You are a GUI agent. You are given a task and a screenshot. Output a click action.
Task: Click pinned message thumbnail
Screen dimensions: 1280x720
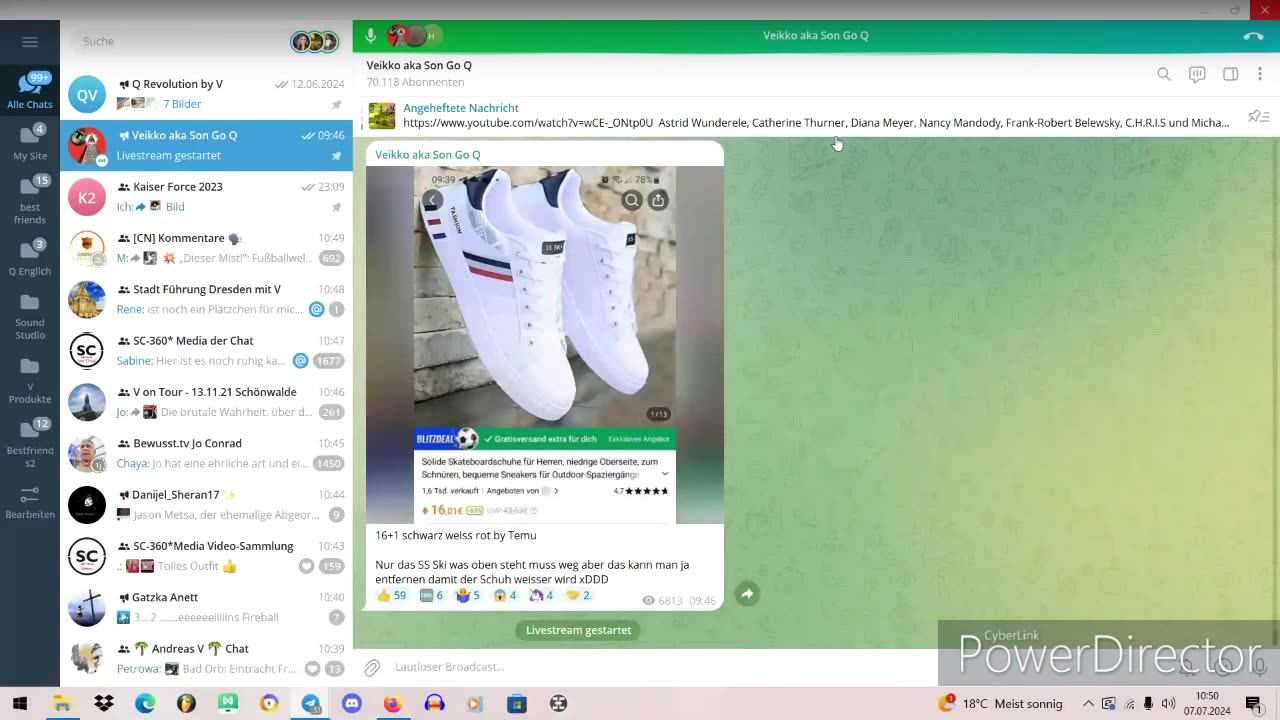coord(382,116)
